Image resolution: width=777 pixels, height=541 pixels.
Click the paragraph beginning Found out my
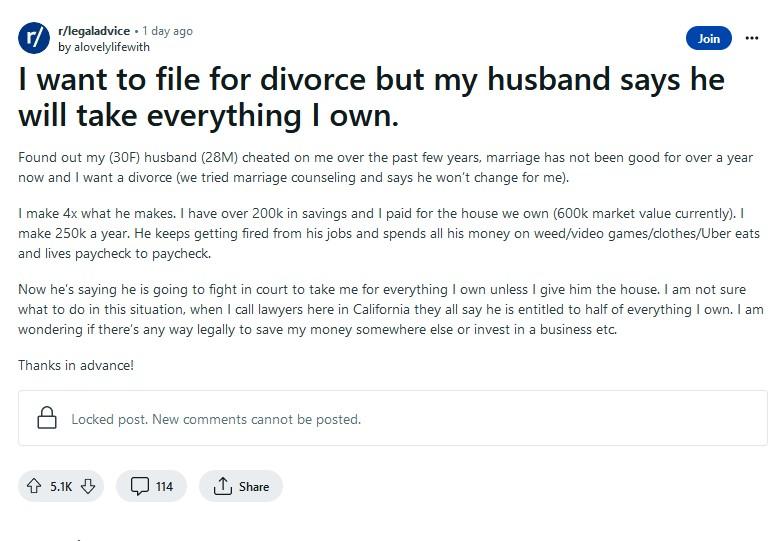385,167
